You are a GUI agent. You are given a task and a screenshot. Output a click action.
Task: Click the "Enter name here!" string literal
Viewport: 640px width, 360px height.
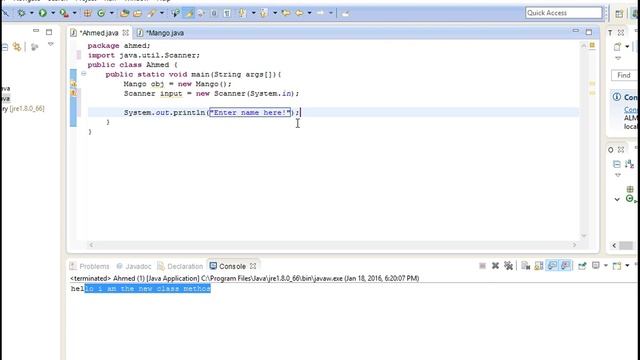(x=250, y=112)
